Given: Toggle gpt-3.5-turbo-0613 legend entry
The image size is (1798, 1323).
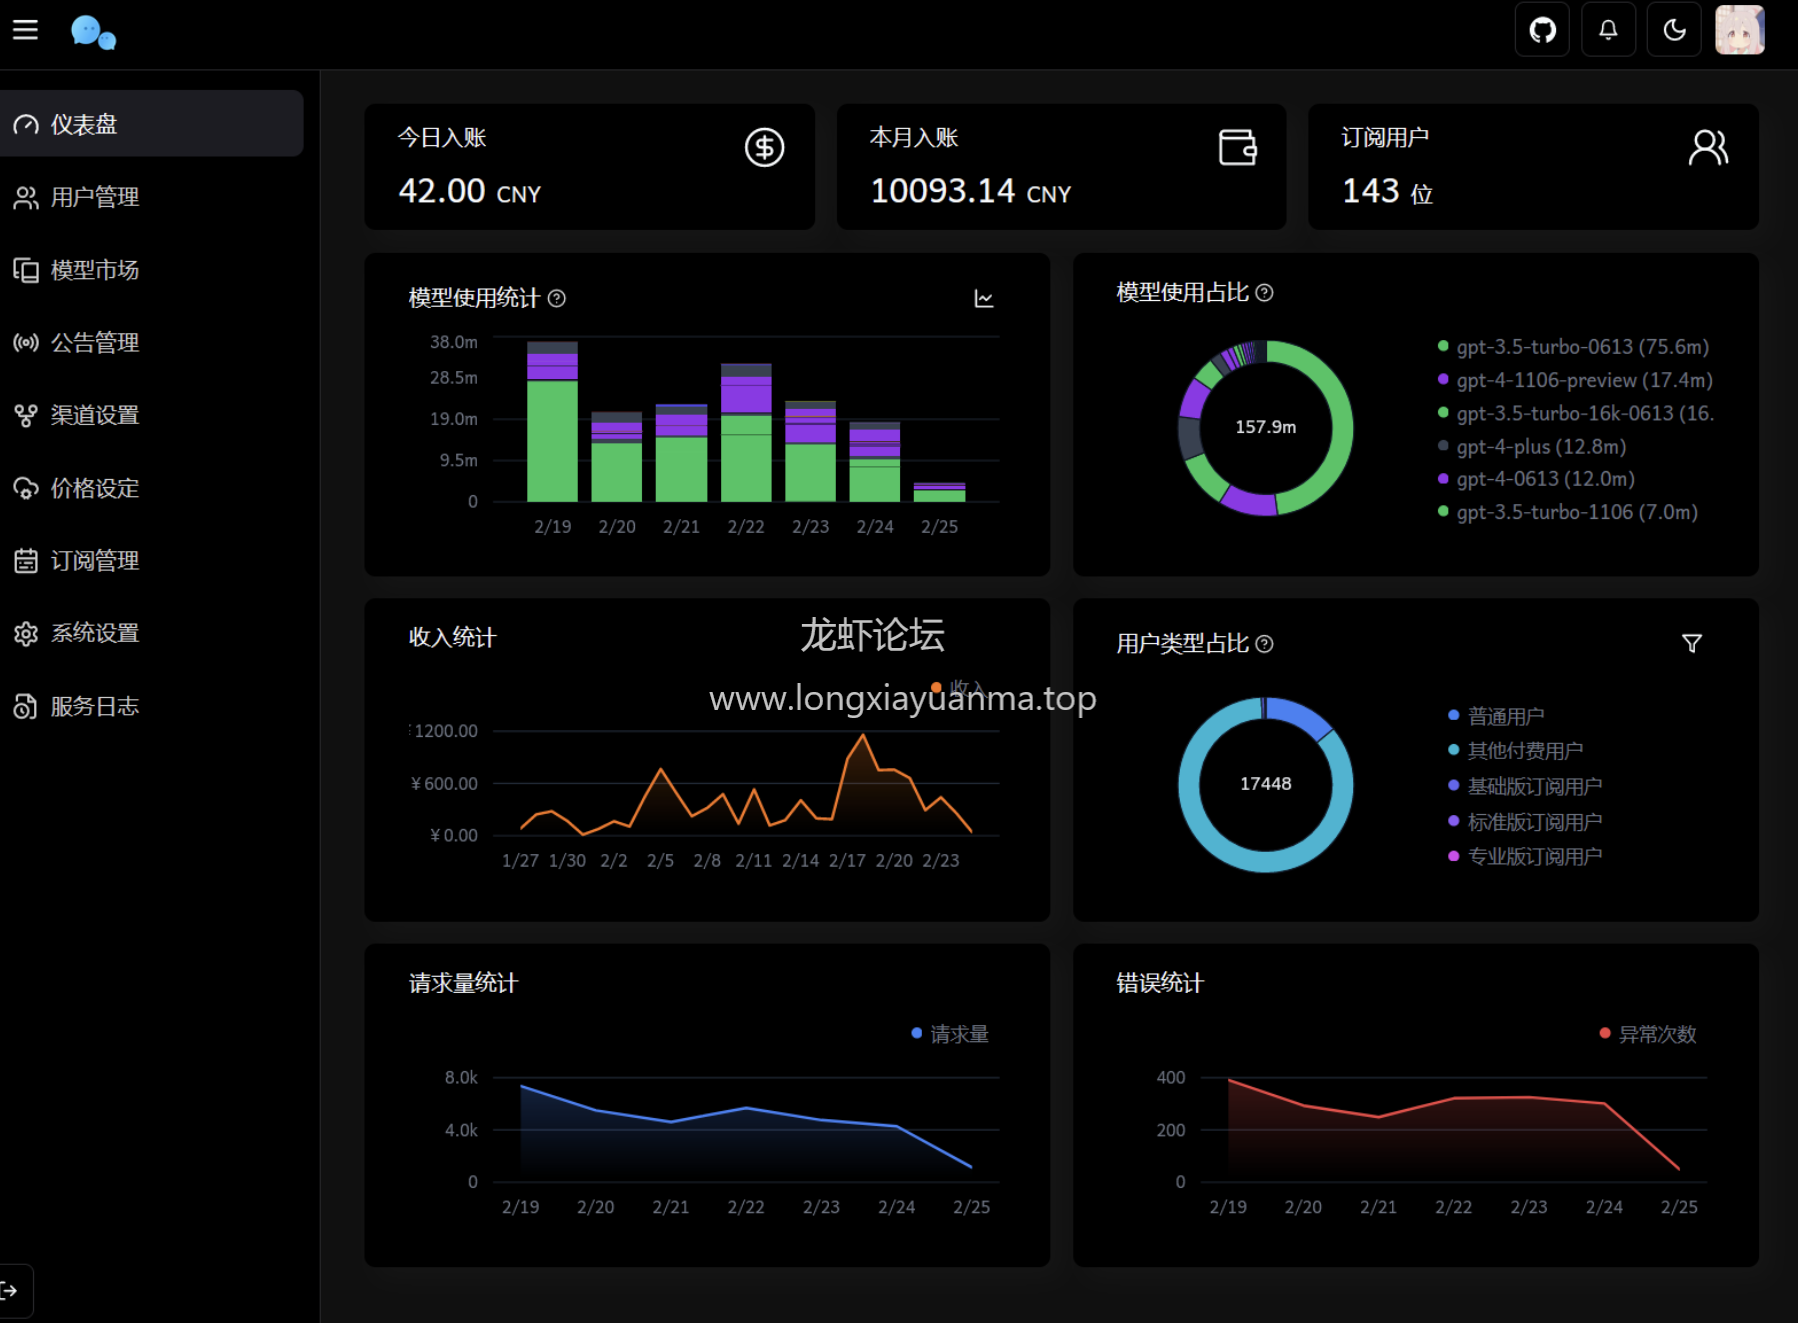Looking at the screenshot, I should tap(1573, 347).
